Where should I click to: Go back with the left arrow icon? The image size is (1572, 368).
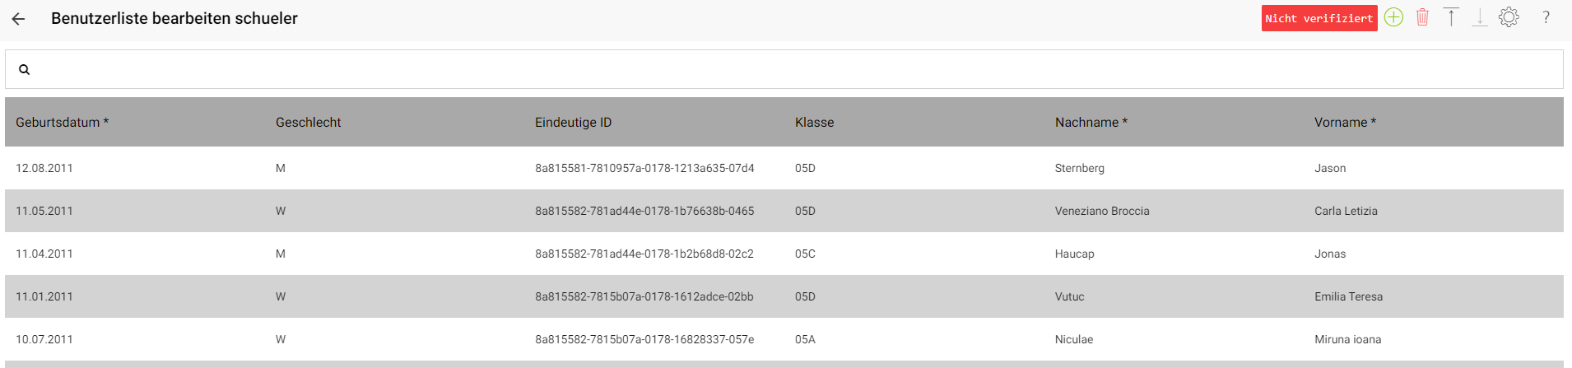point(18,19)
